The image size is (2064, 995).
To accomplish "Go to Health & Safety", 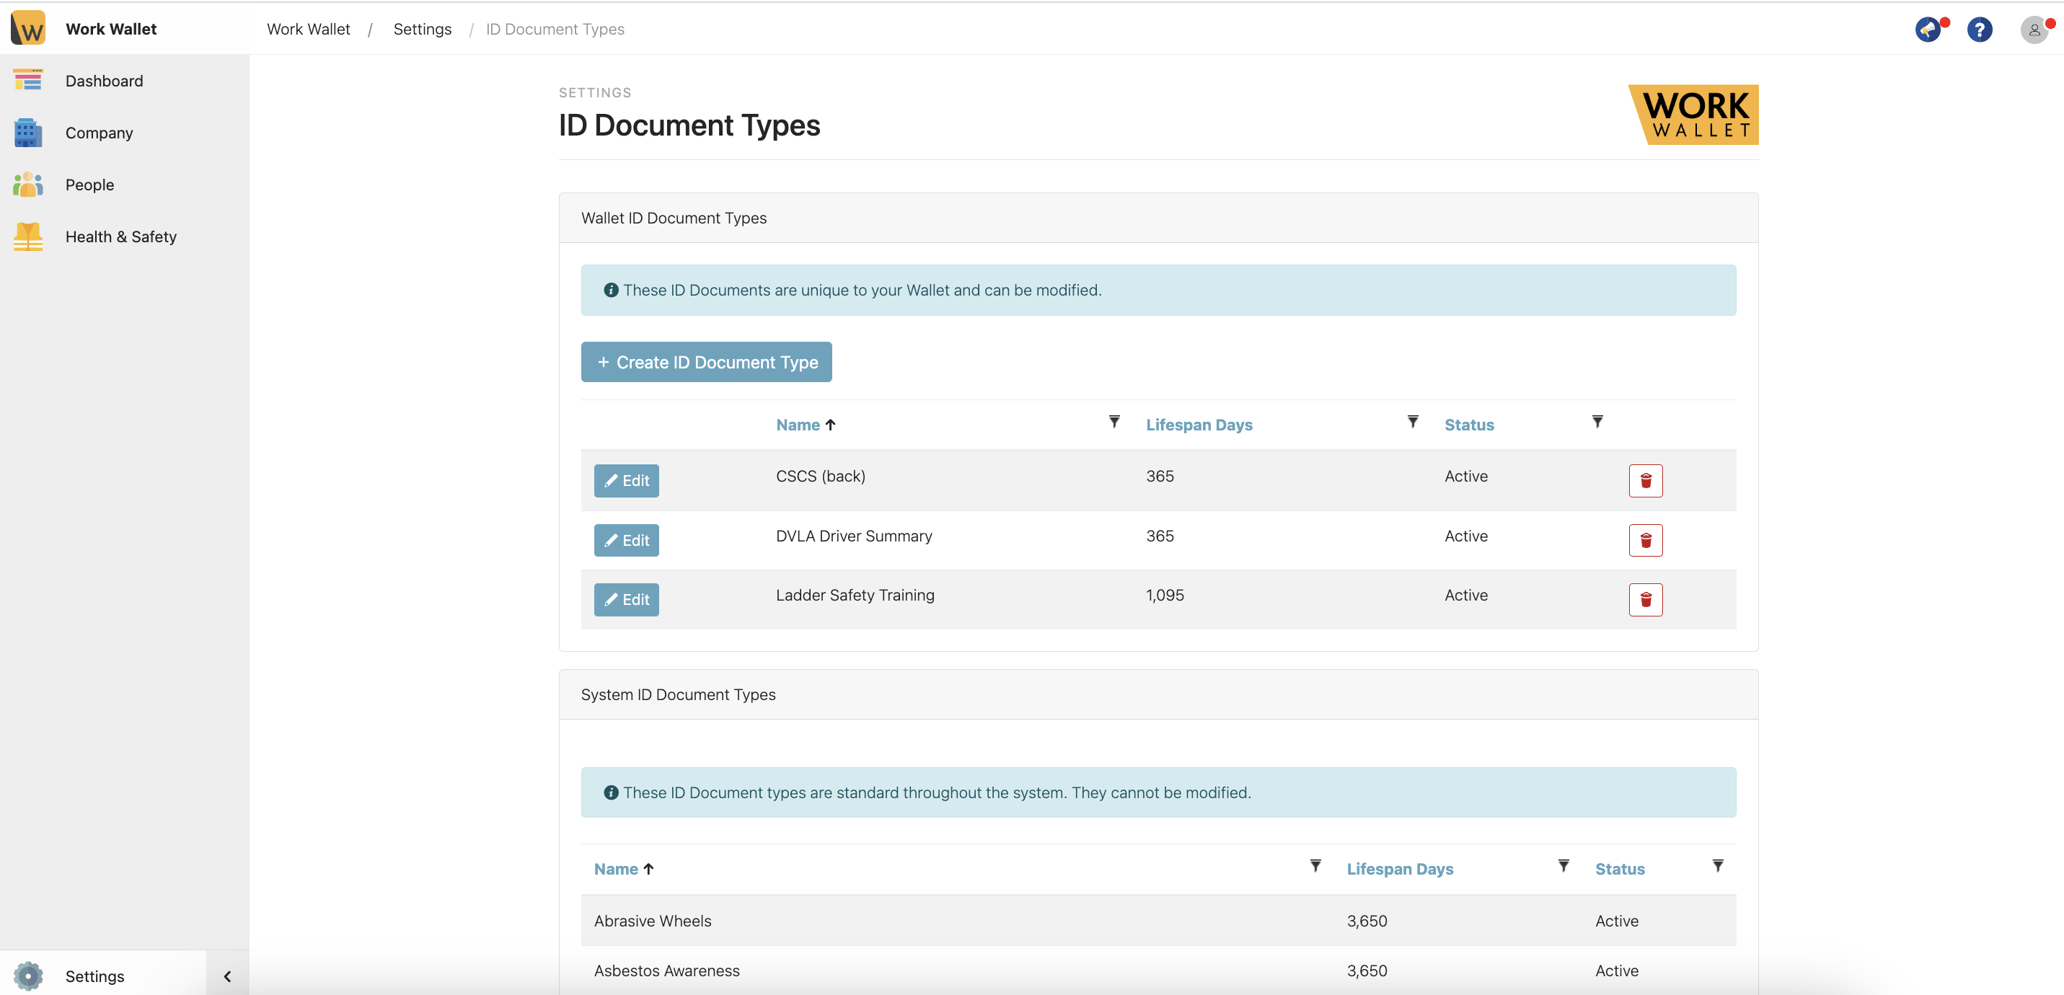I will [120, 236].
